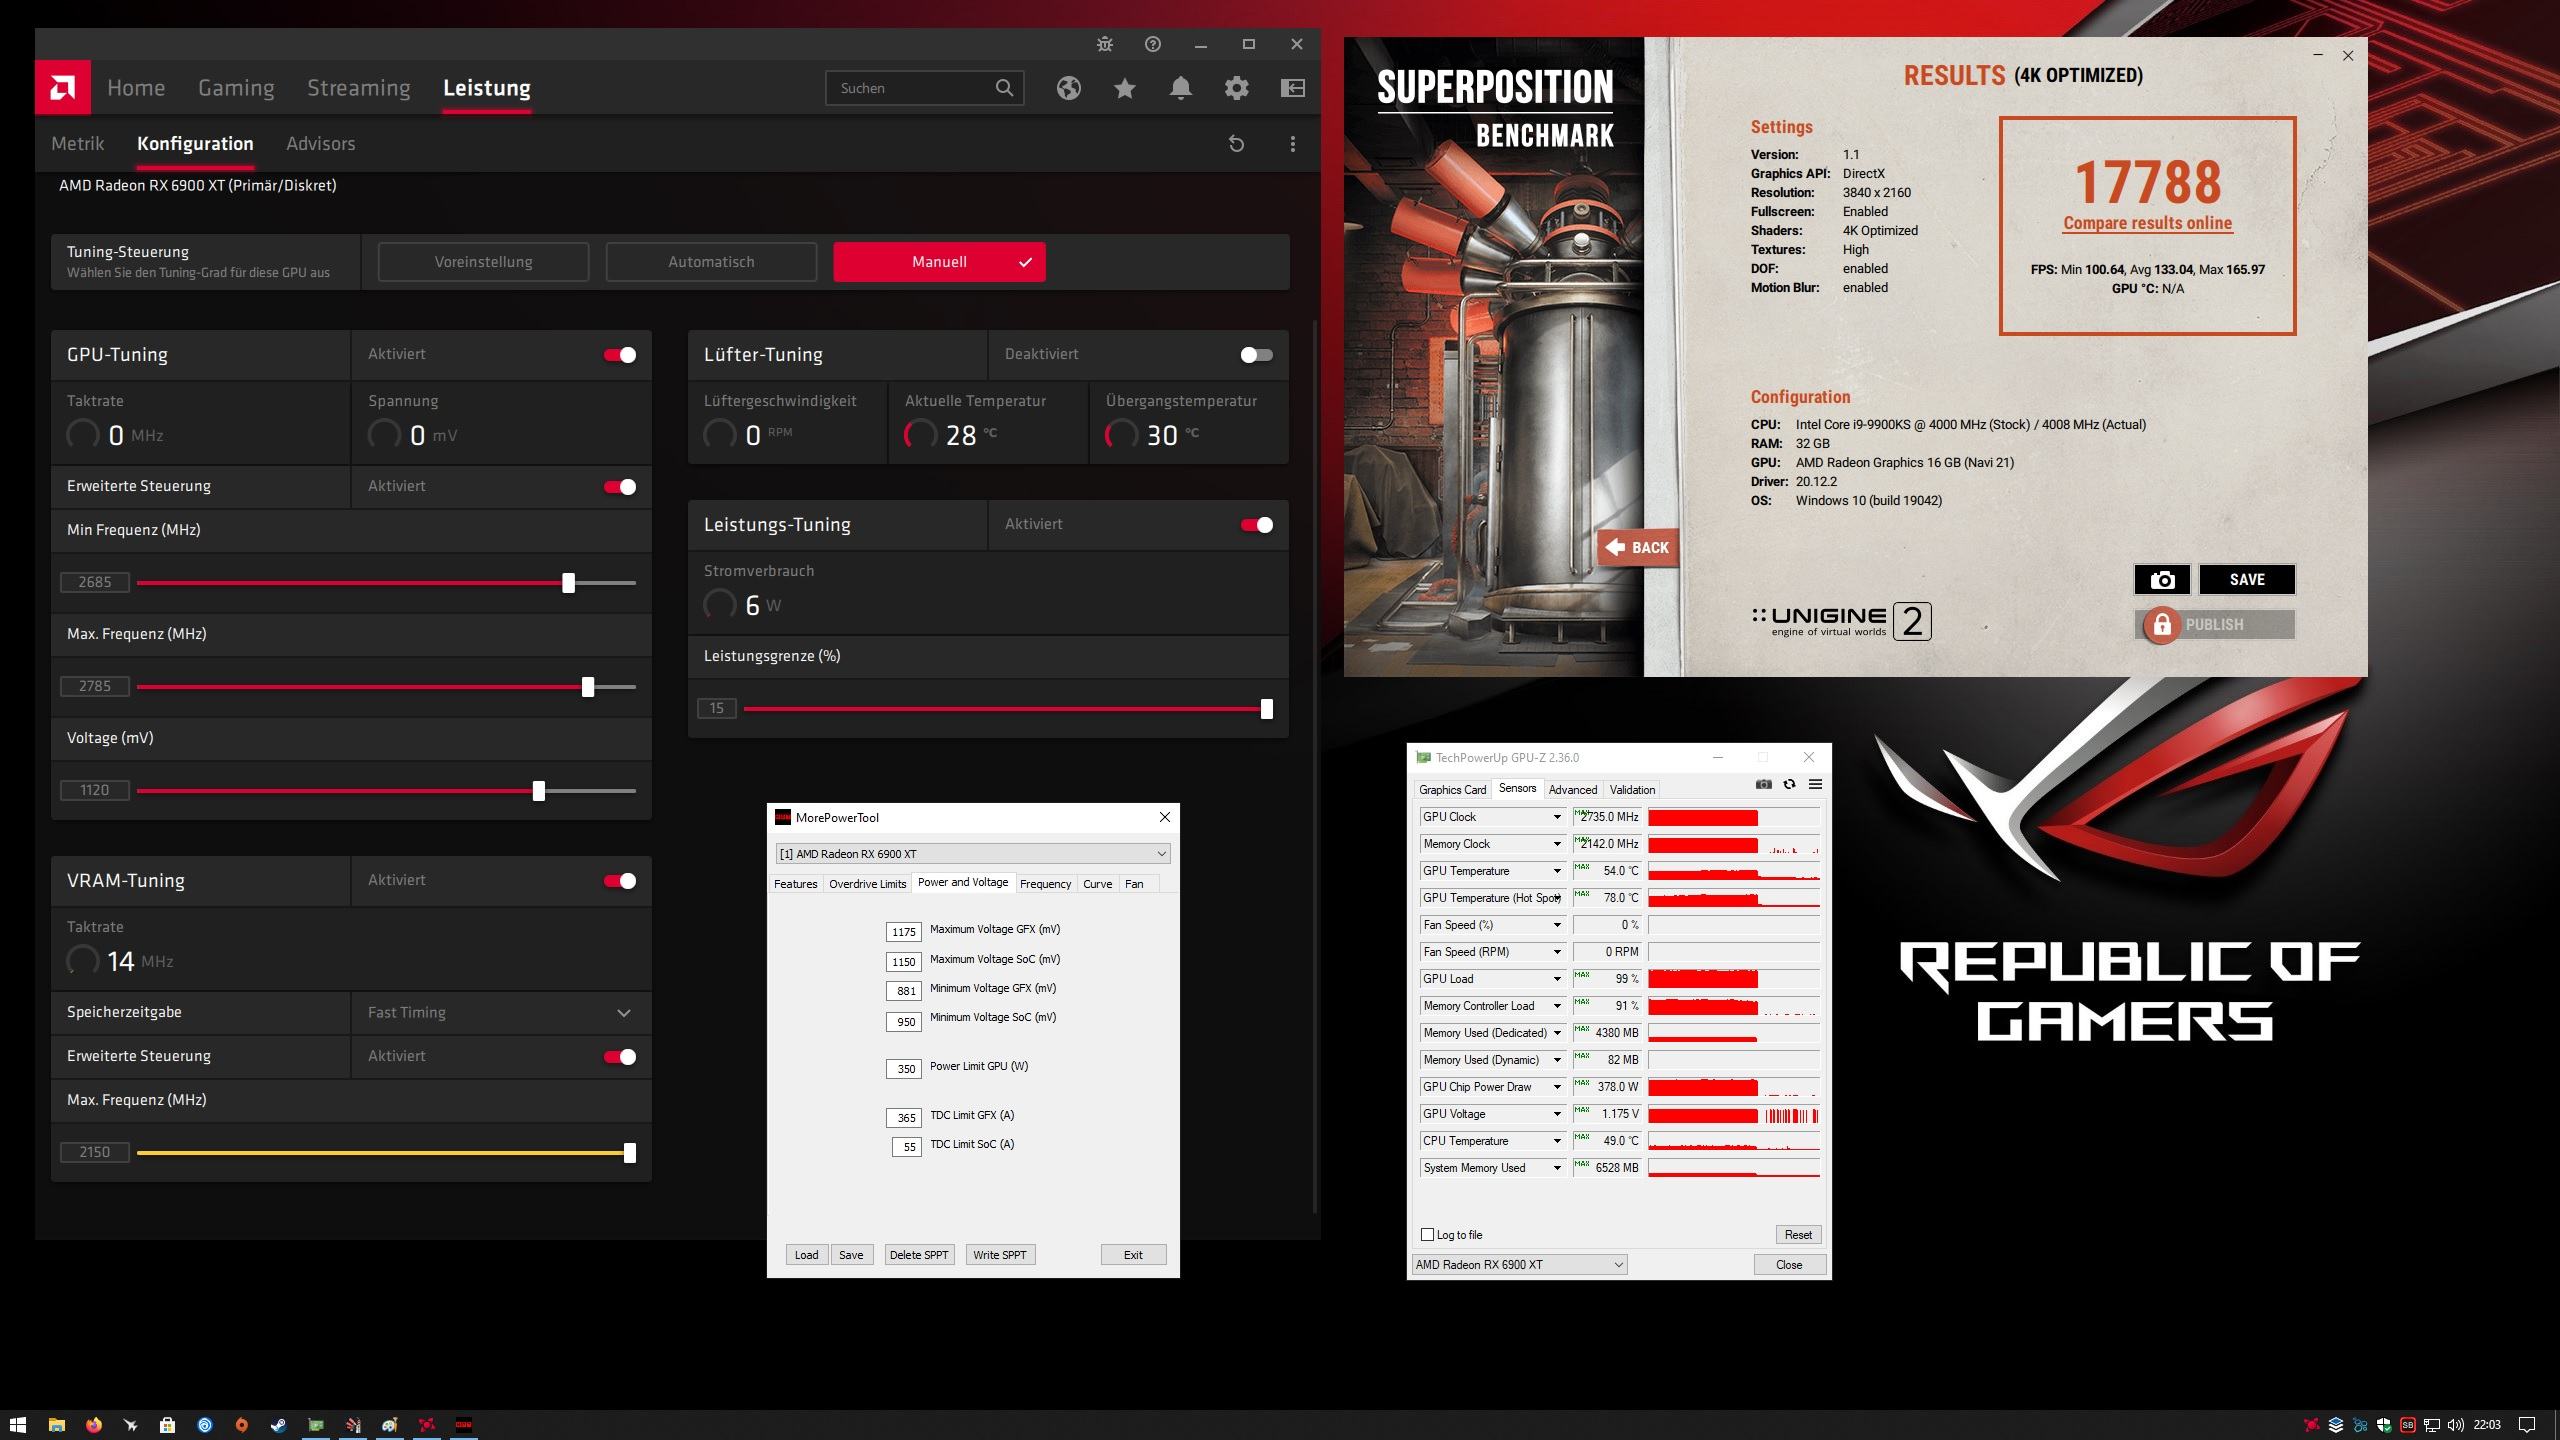This screenshot has width=2560, height=1440.
Task: Click the Power Limit GPU (W) field
Action: click(904, 1069)
